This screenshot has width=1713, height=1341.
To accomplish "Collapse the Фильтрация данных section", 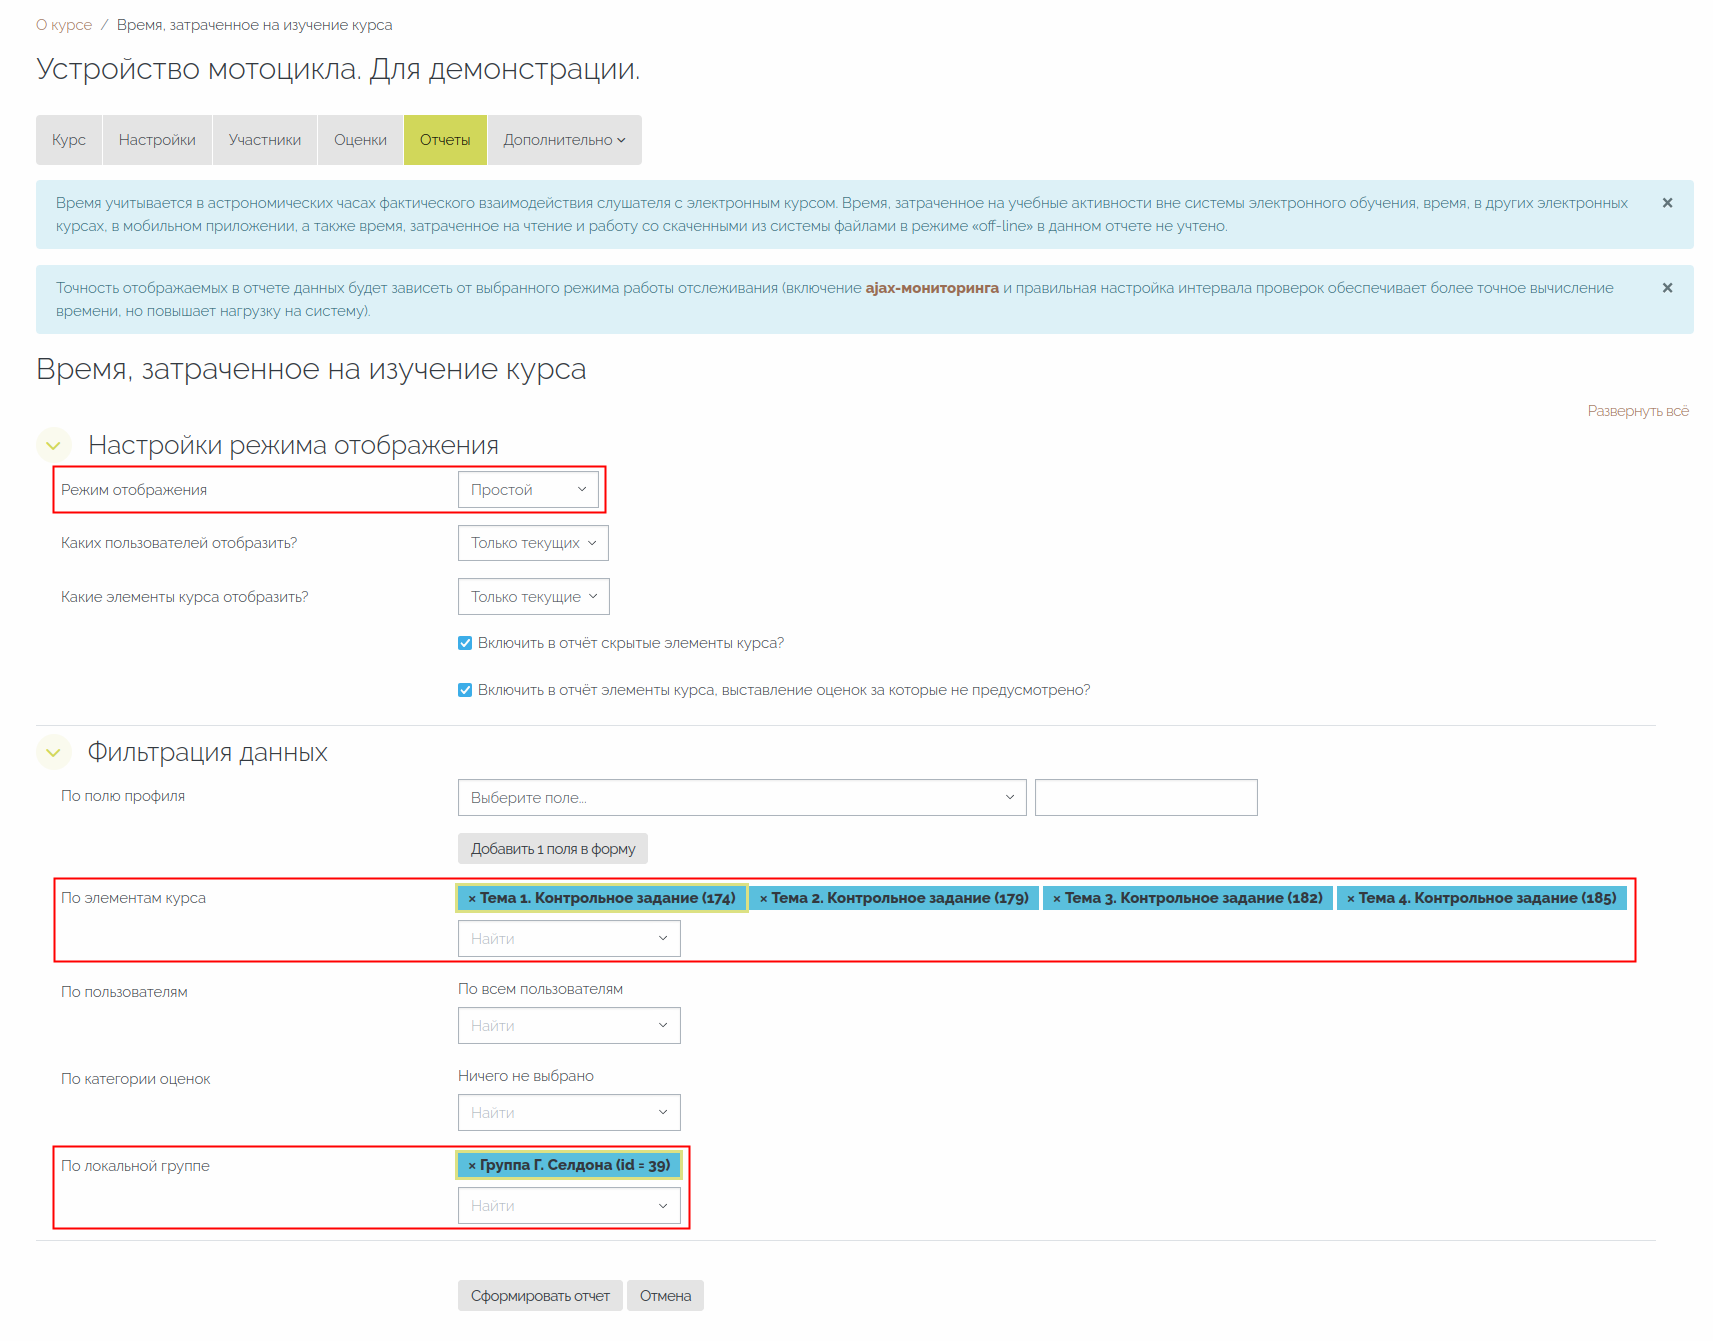I will click(x=54, y=752).
